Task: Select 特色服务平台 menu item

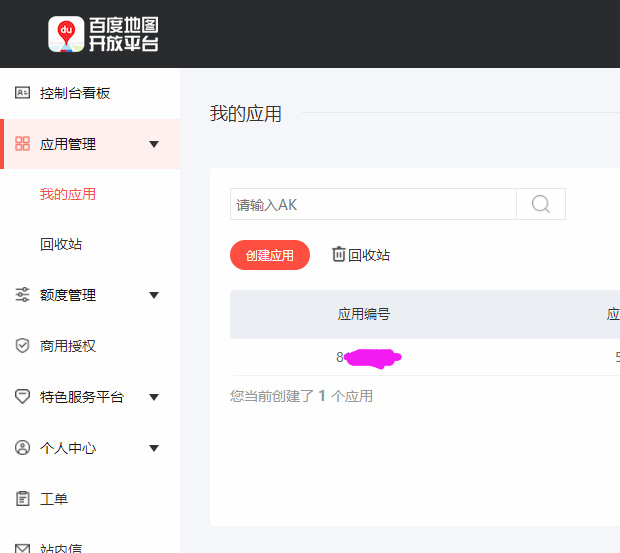Action: point(82,397)
